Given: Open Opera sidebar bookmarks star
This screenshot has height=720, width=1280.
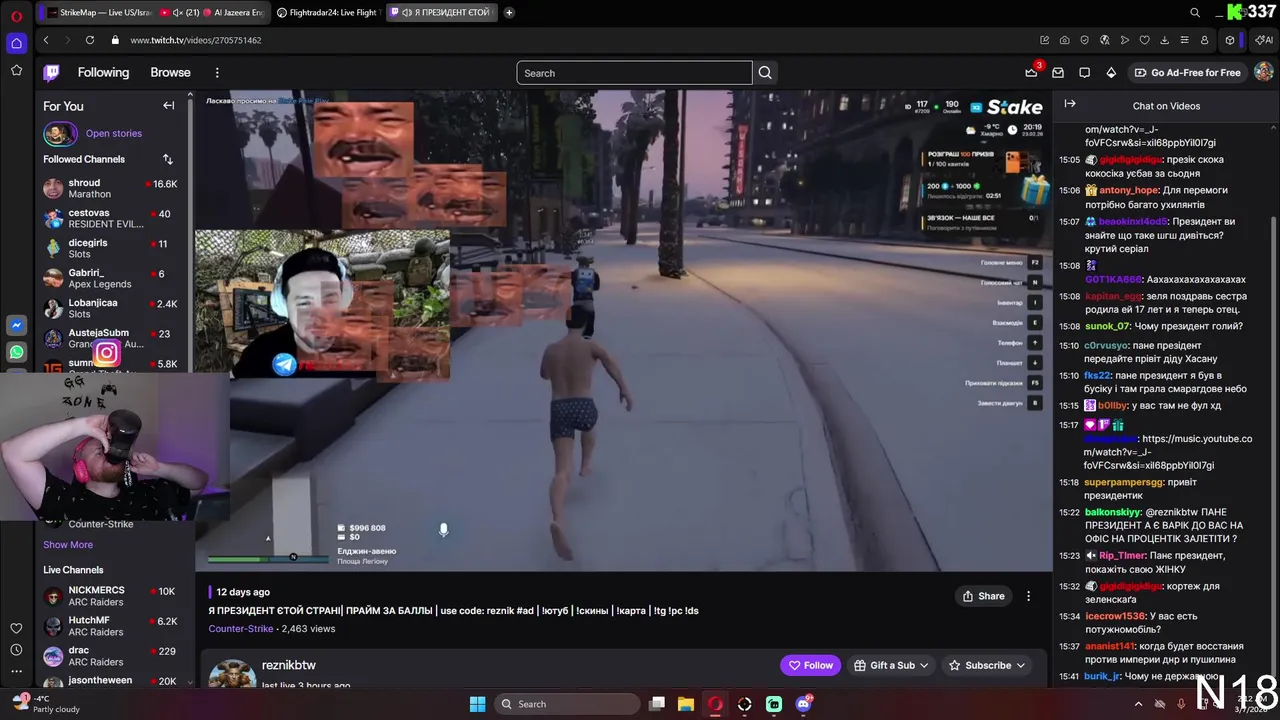Looking at the screenshot, I should point(16,70).
